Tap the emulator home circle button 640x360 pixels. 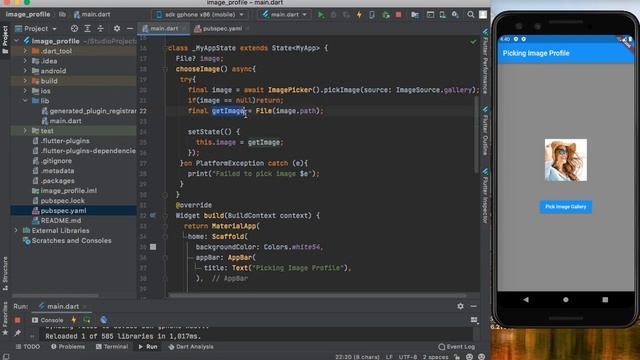tap(566, 300)
